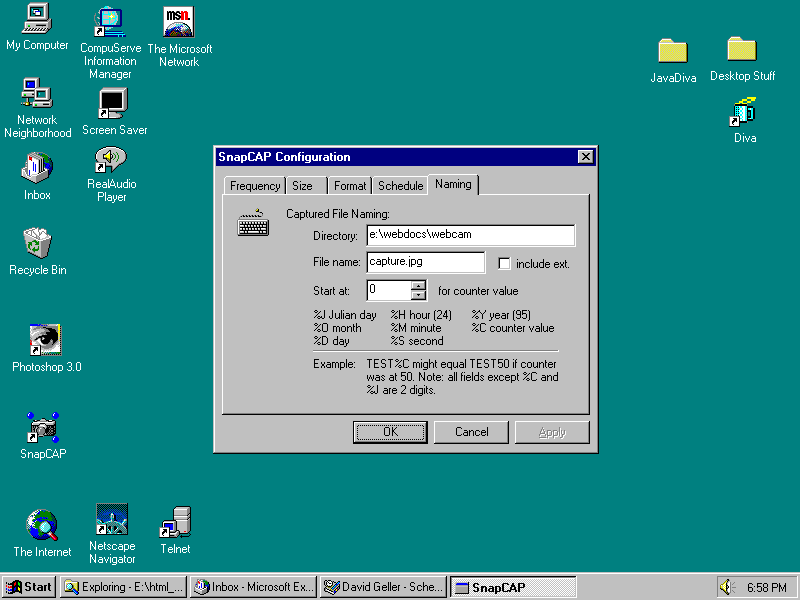Click the Cancel button
This screenshot has height=600, width=800.
pos(472,432)
